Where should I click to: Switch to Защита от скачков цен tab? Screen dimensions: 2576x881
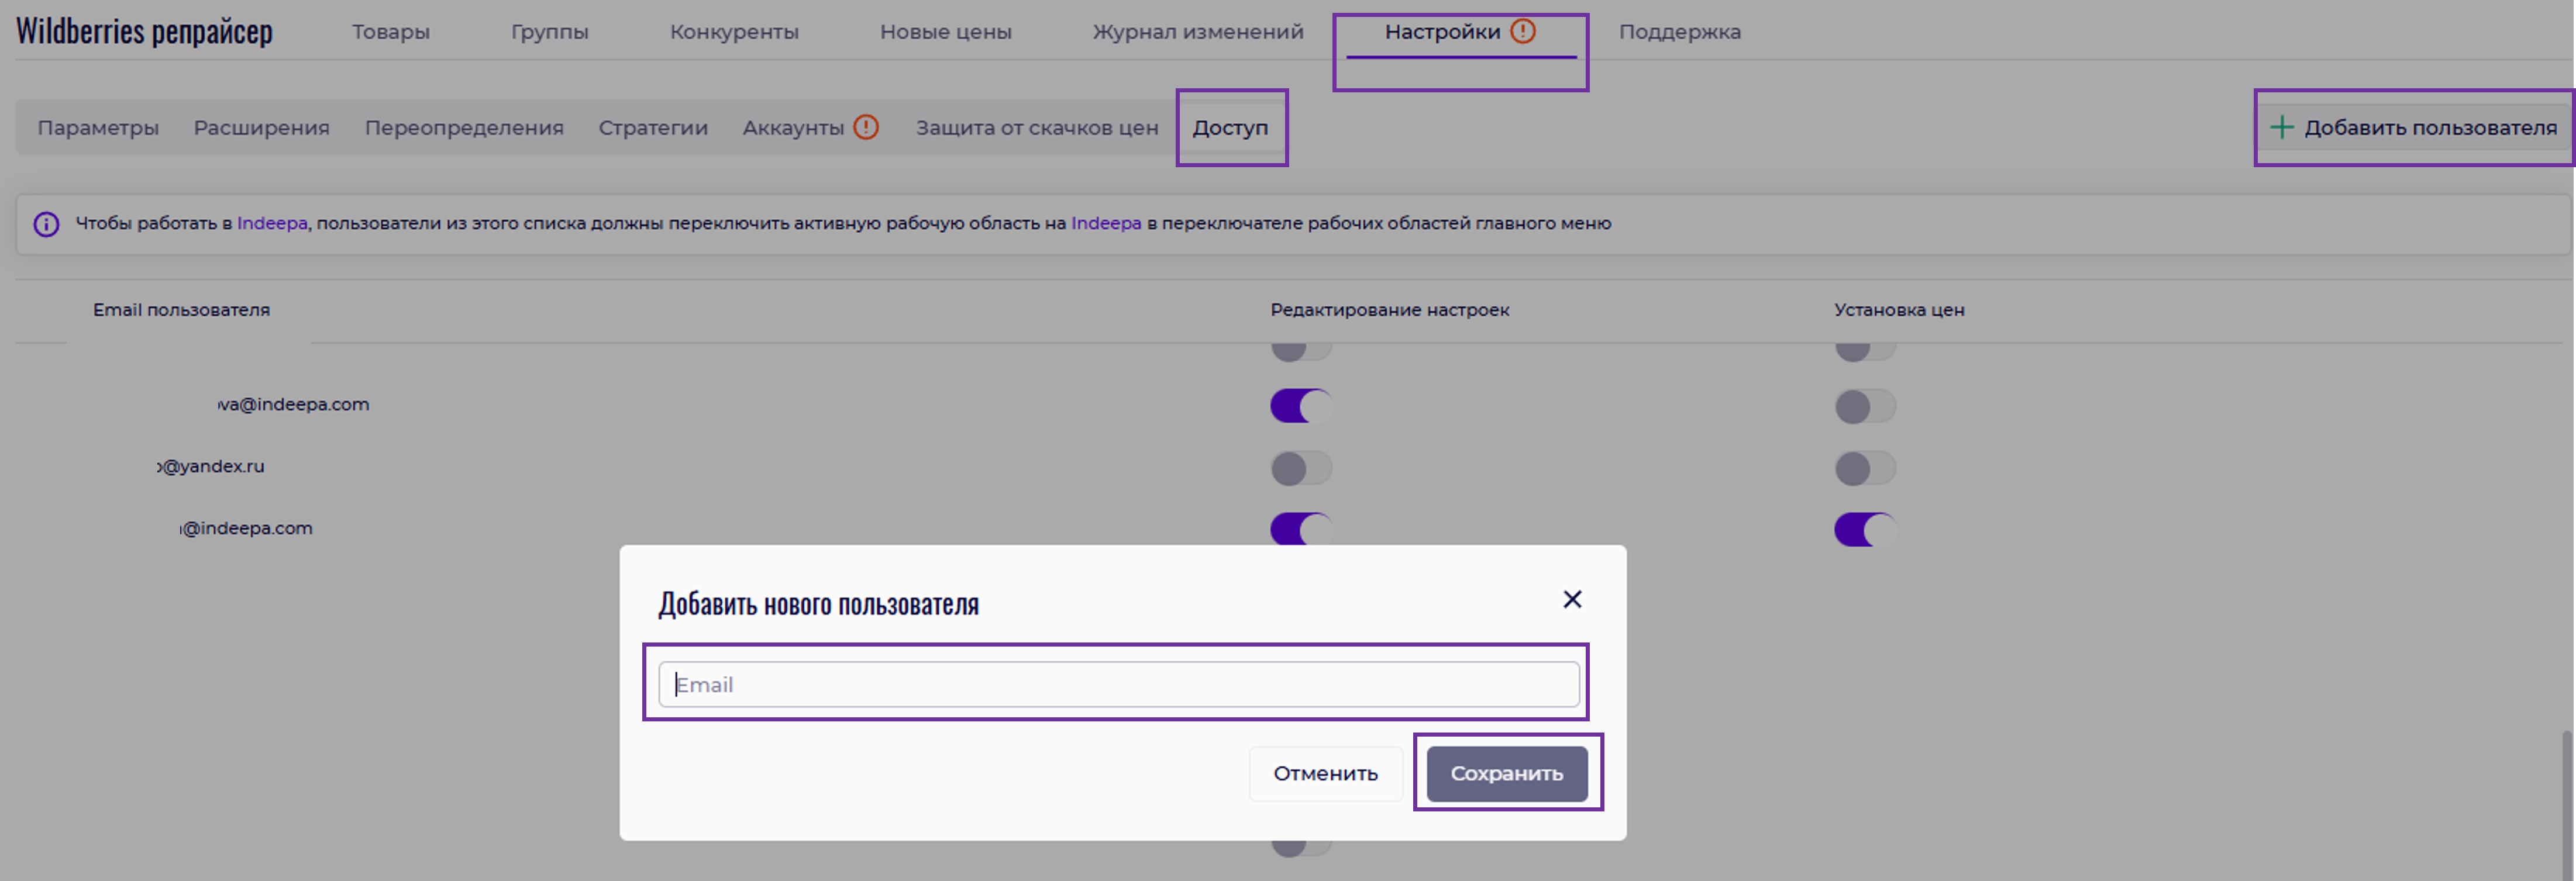(x=1036, y=128)
